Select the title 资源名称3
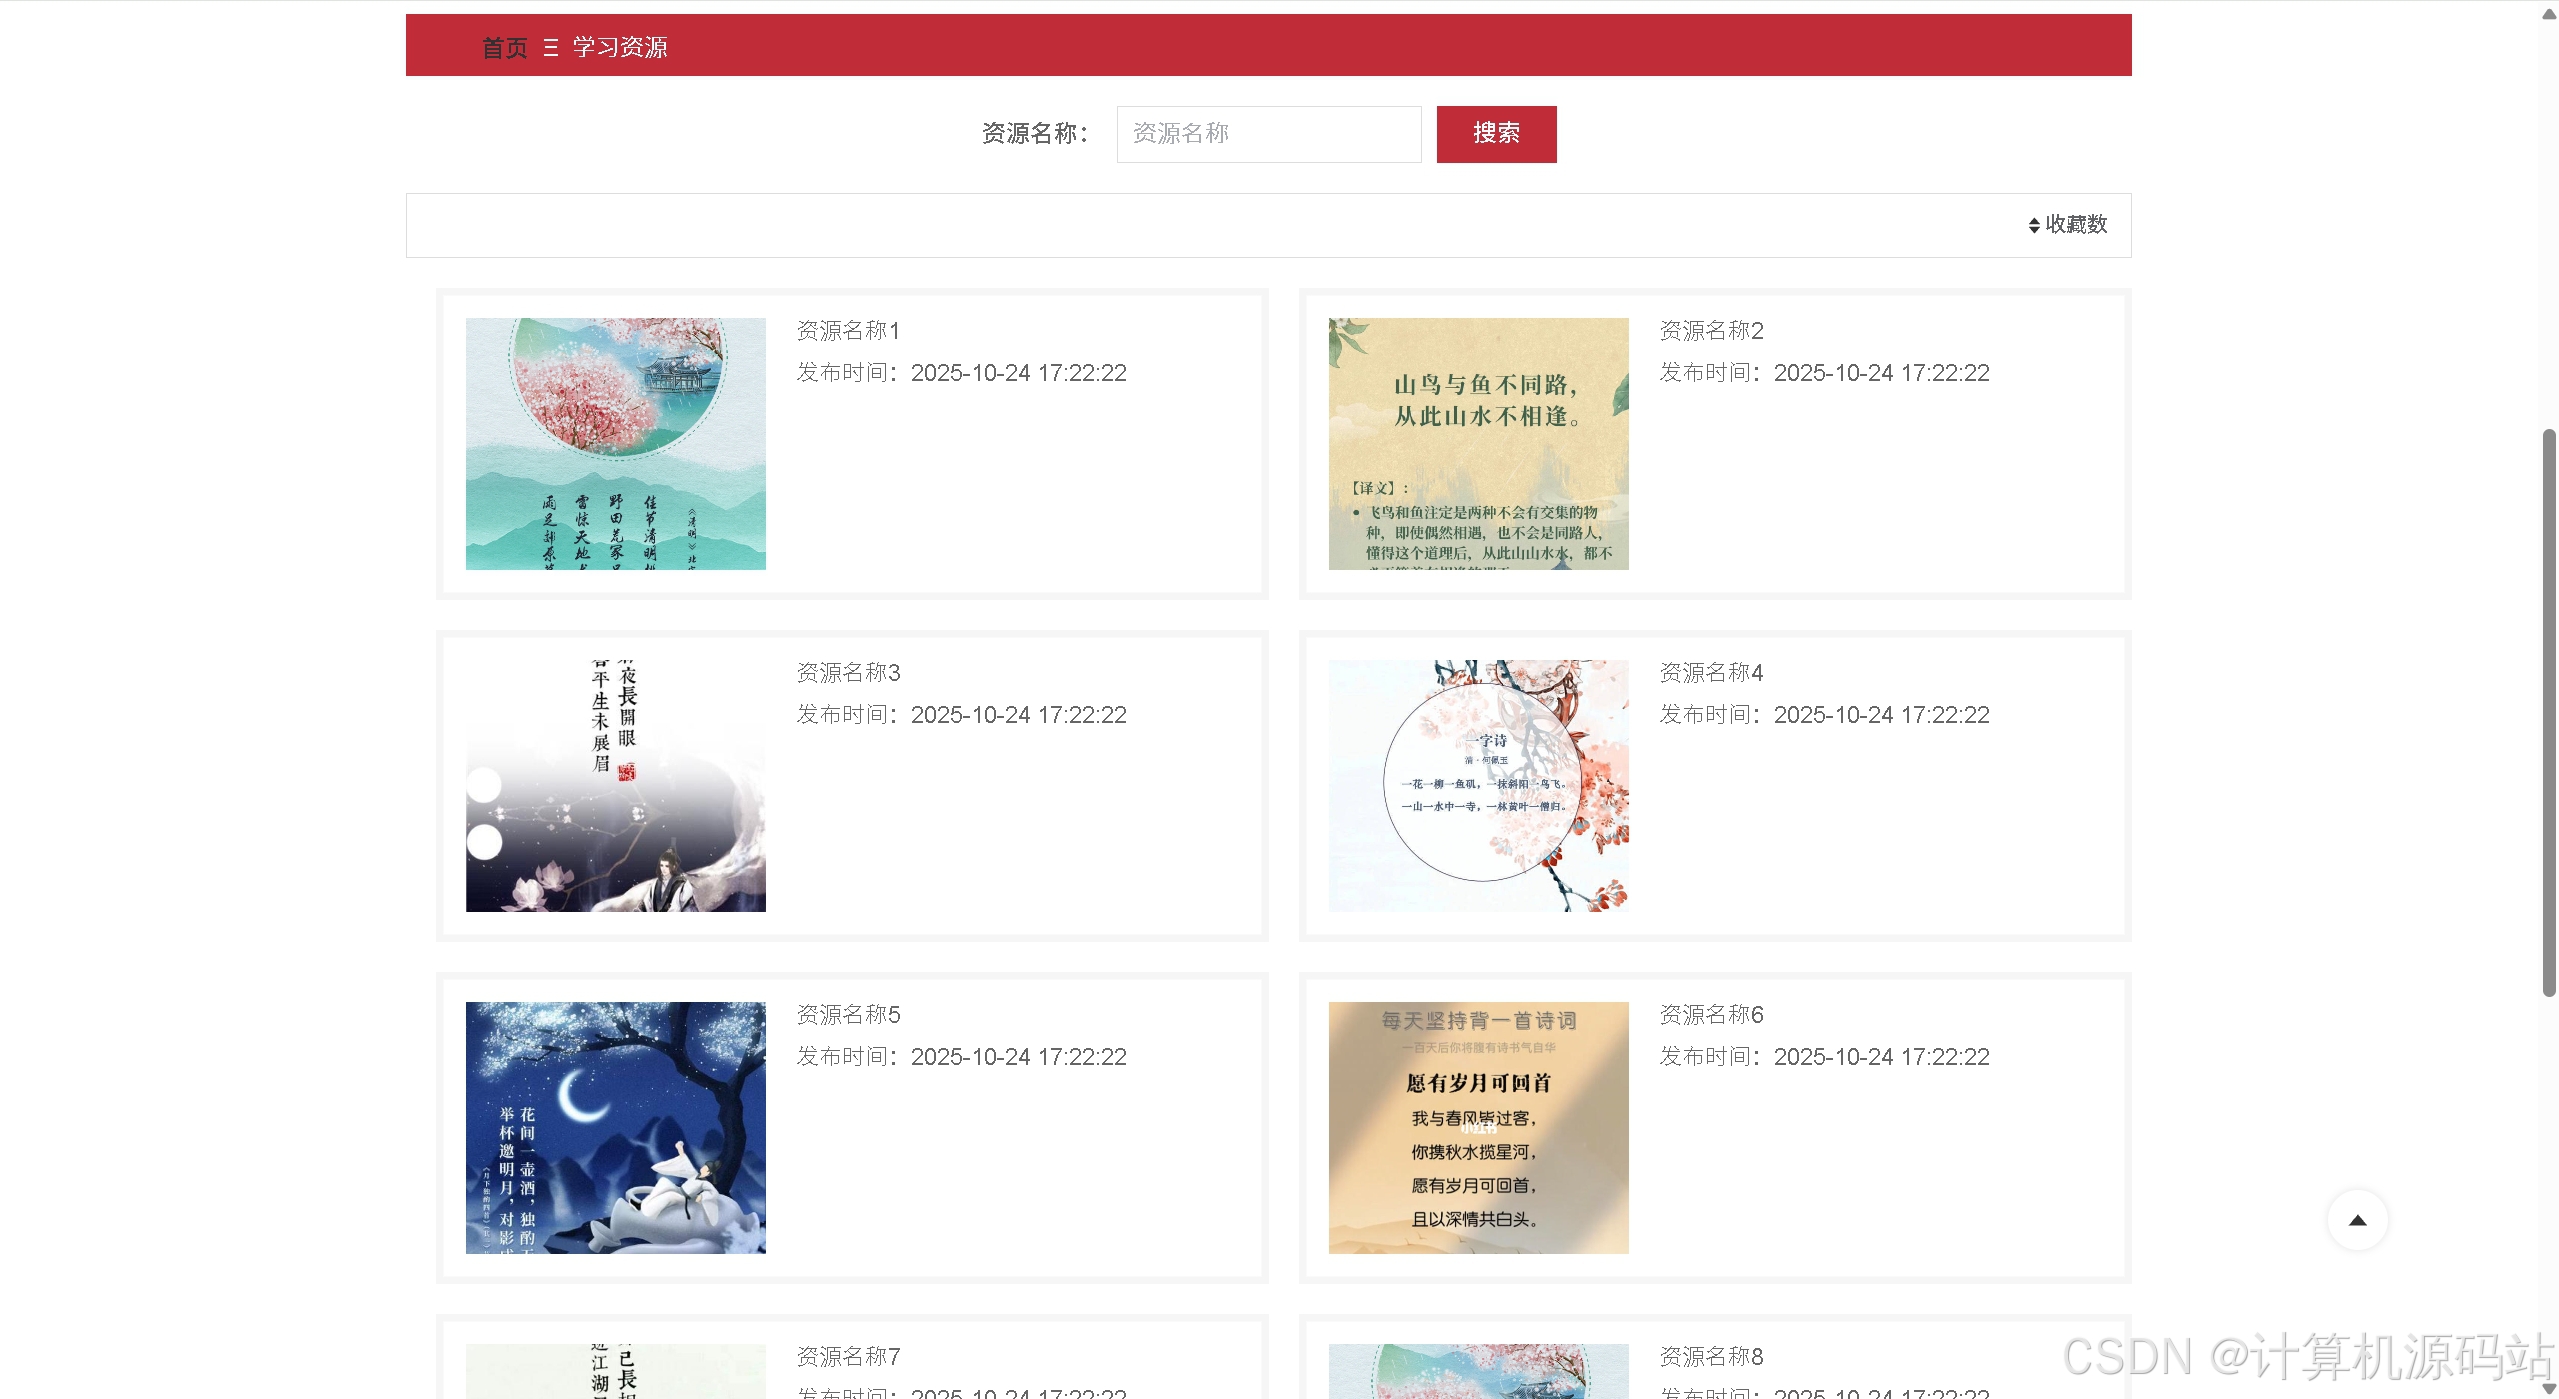This screenshot has width=2559, height=1399. (x=848, y=673)
